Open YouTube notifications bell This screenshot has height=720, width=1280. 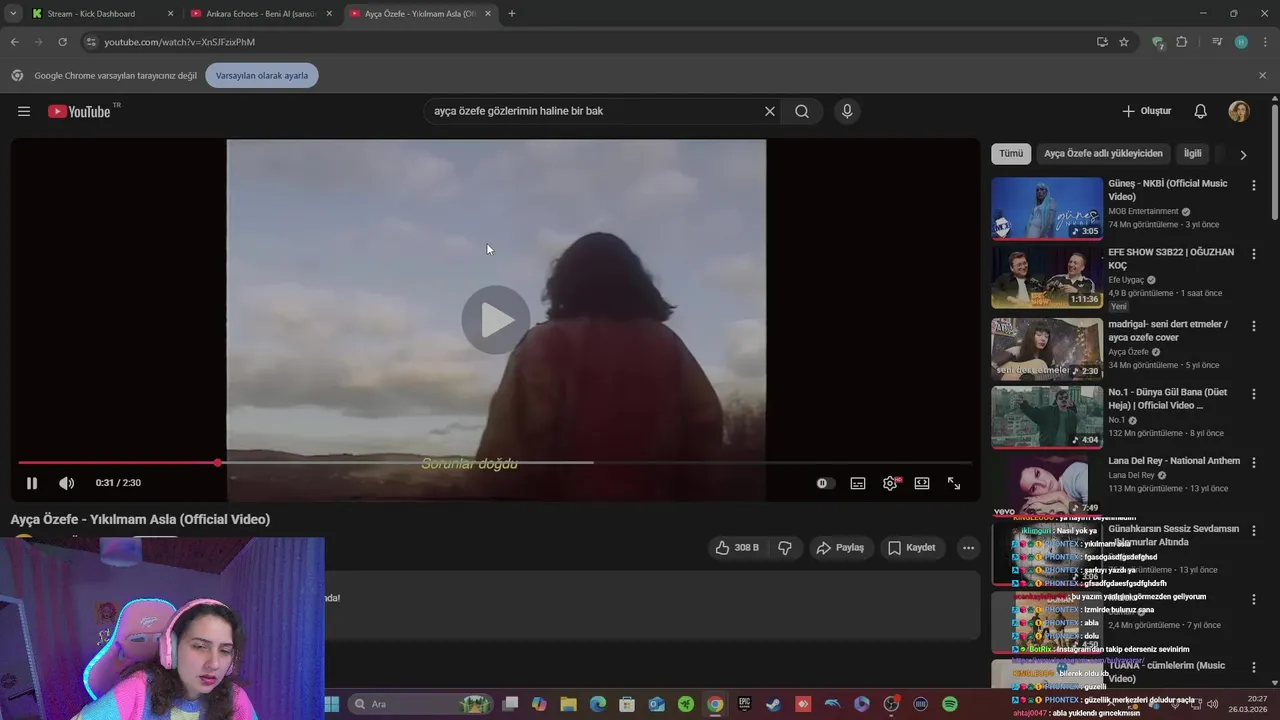[x=1201, y=111]
